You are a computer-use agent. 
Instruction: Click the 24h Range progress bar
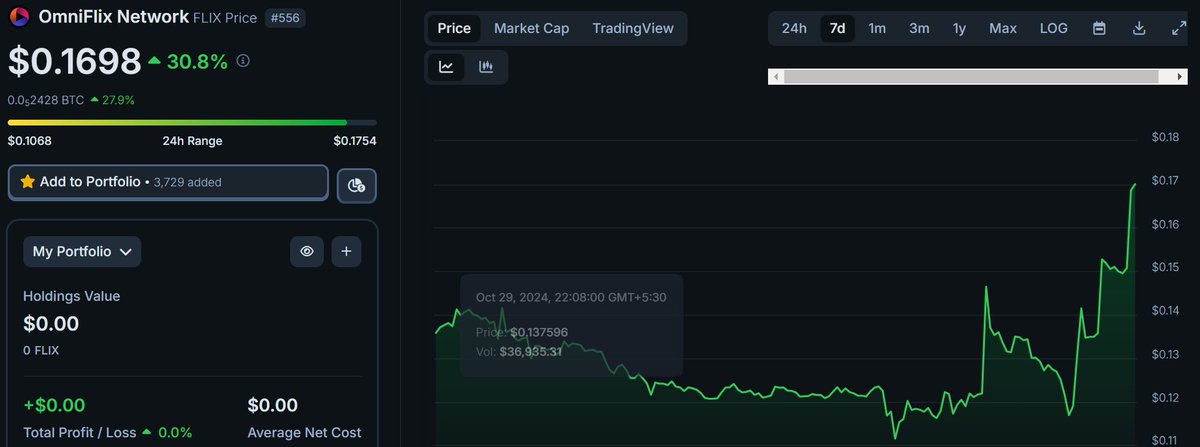tap(192, 122)
